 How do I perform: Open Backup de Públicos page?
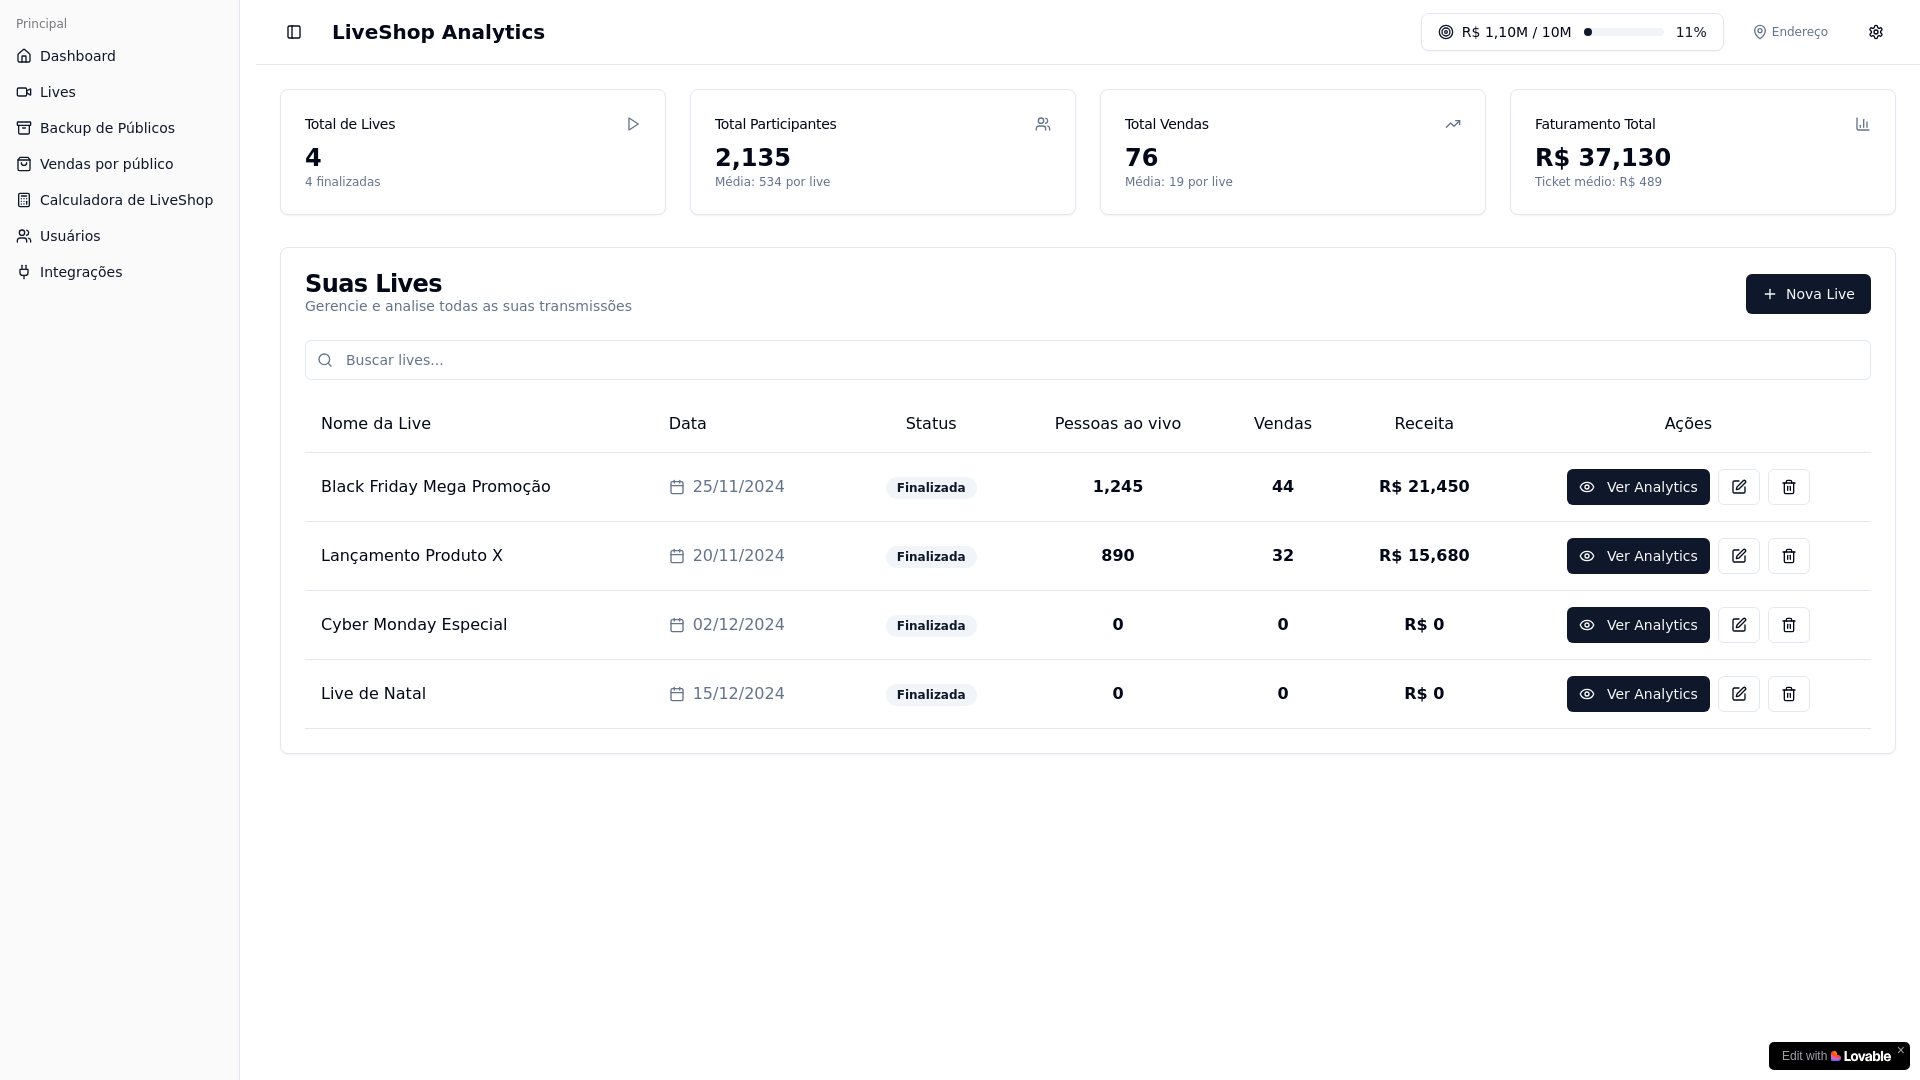(x=120, y=128)
